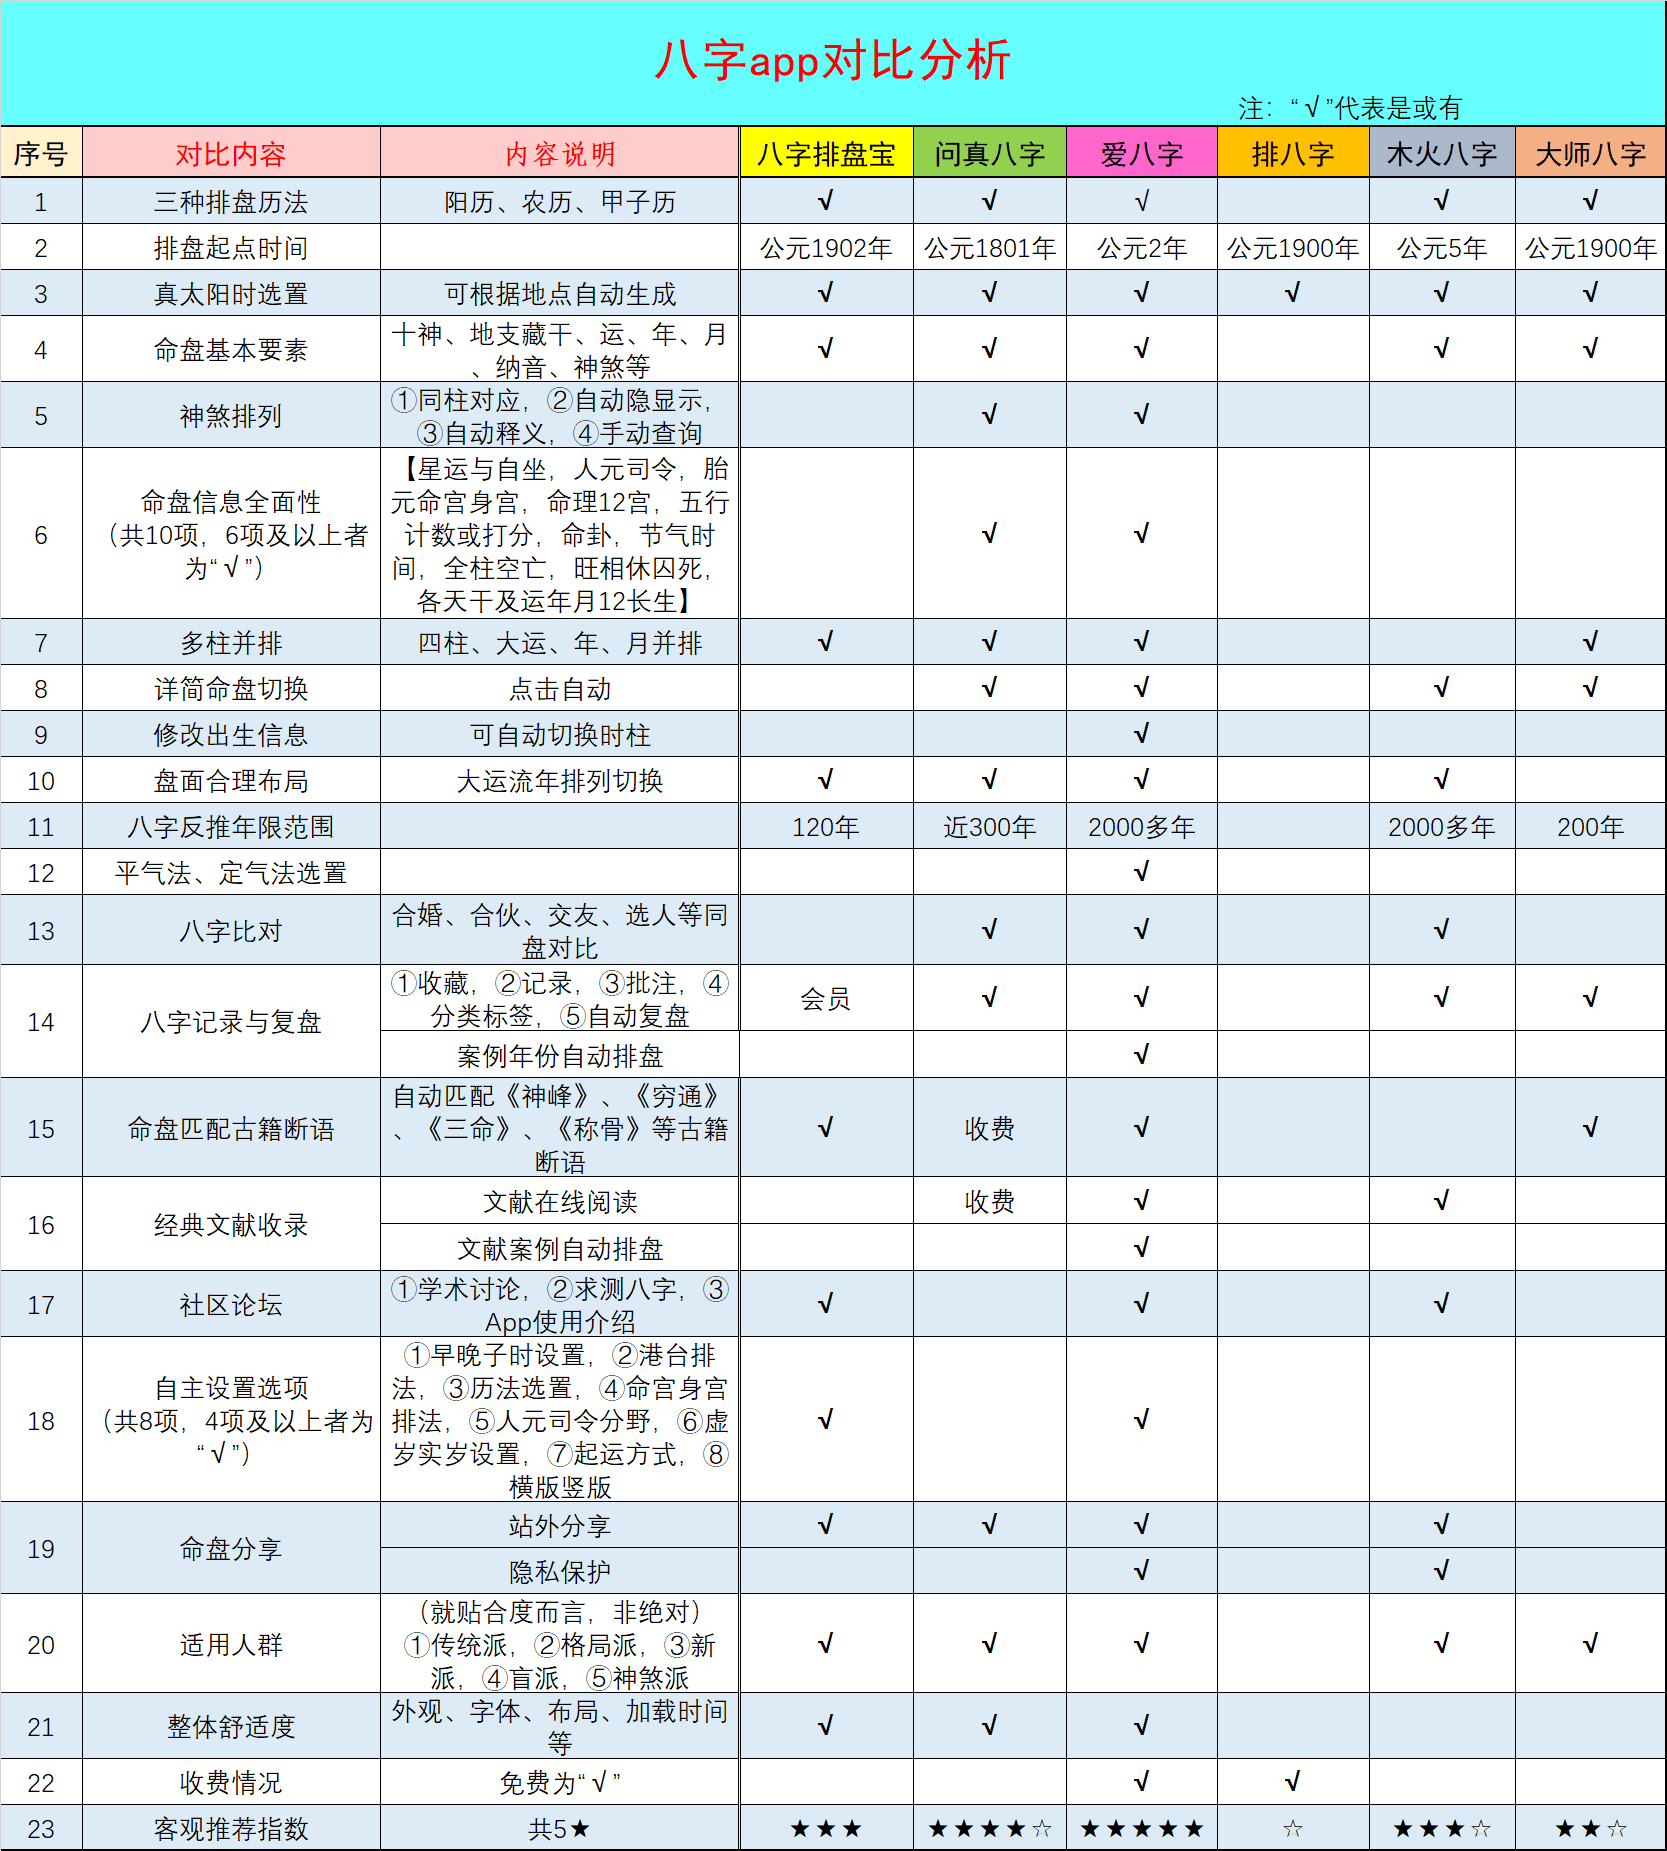Select the cell 案例年份自动排盘
The height and width of the screenshot is (1851, 1667).
(x=560, y=1055)
